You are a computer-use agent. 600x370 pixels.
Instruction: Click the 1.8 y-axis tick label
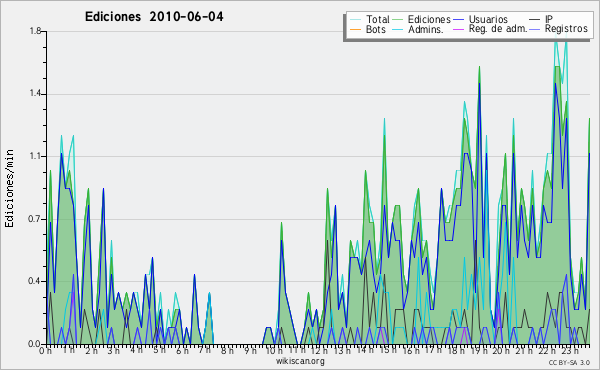35,31
